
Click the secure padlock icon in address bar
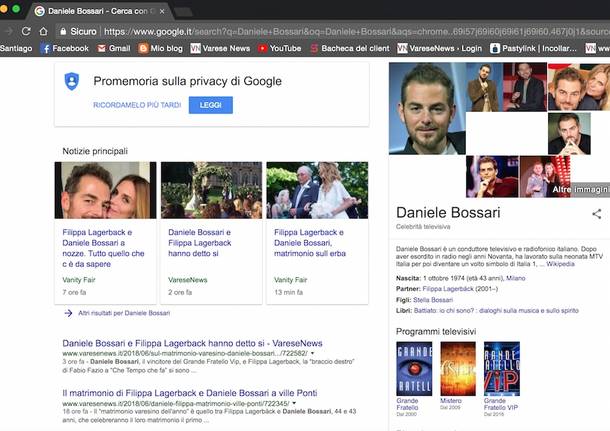tap(63, 32)
